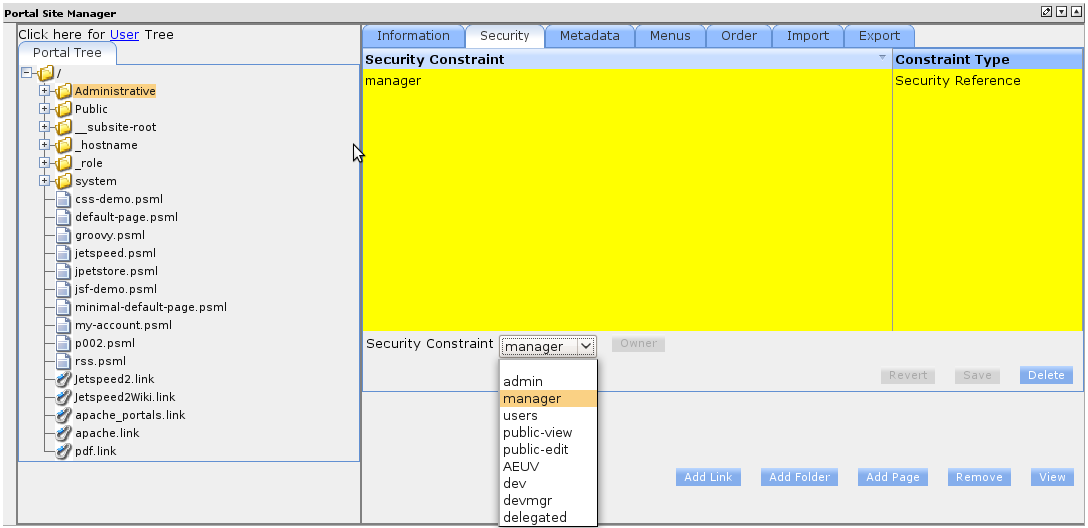Choose 'delegated' in the constraint list
This screenshot has width=1088, height=528.
click(x=534, y=517)
